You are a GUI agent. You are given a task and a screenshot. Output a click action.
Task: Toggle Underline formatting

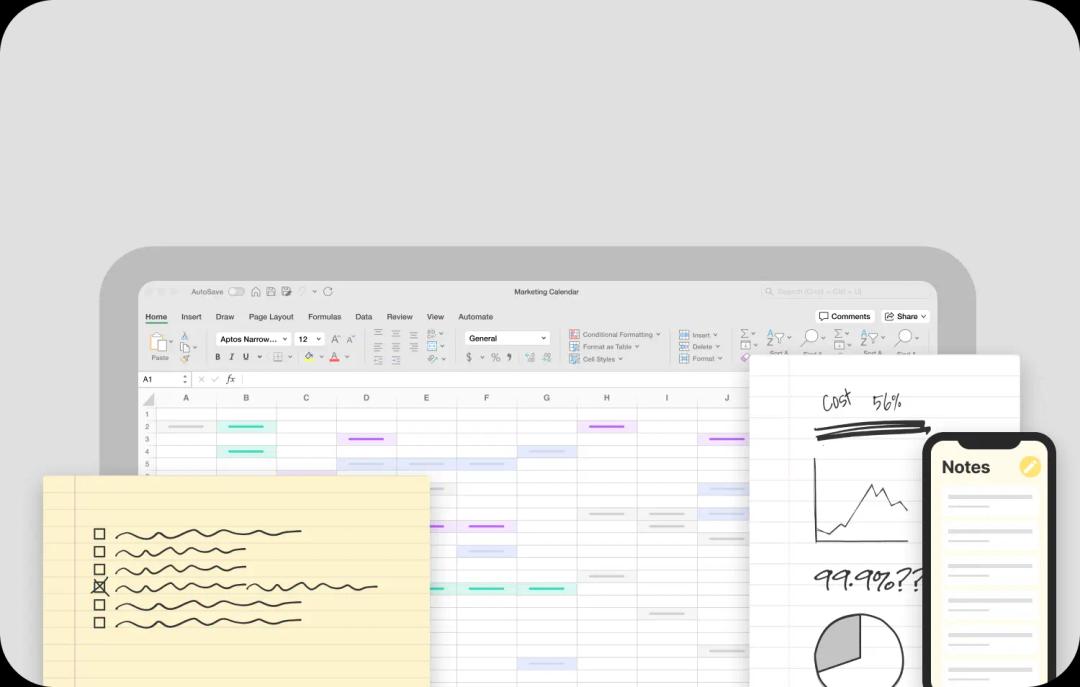(246, 357)
